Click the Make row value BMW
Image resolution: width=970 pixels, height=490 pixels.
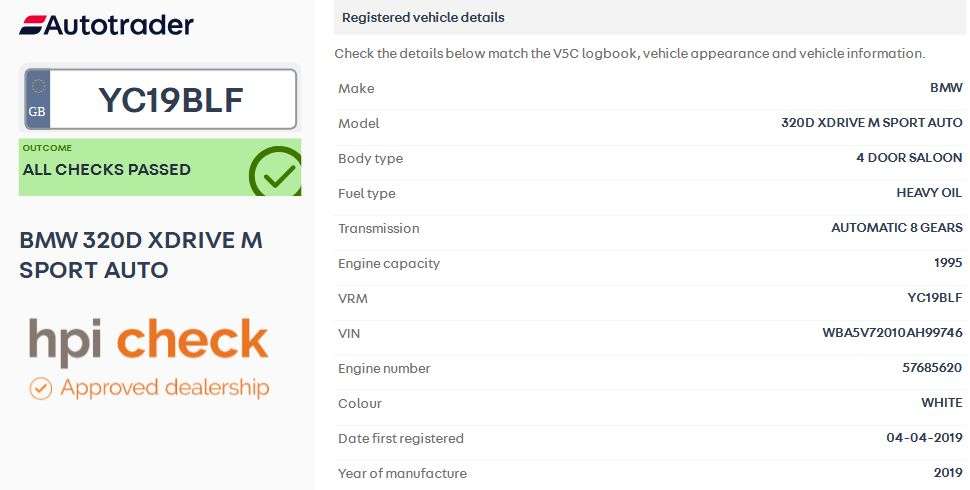946,88
